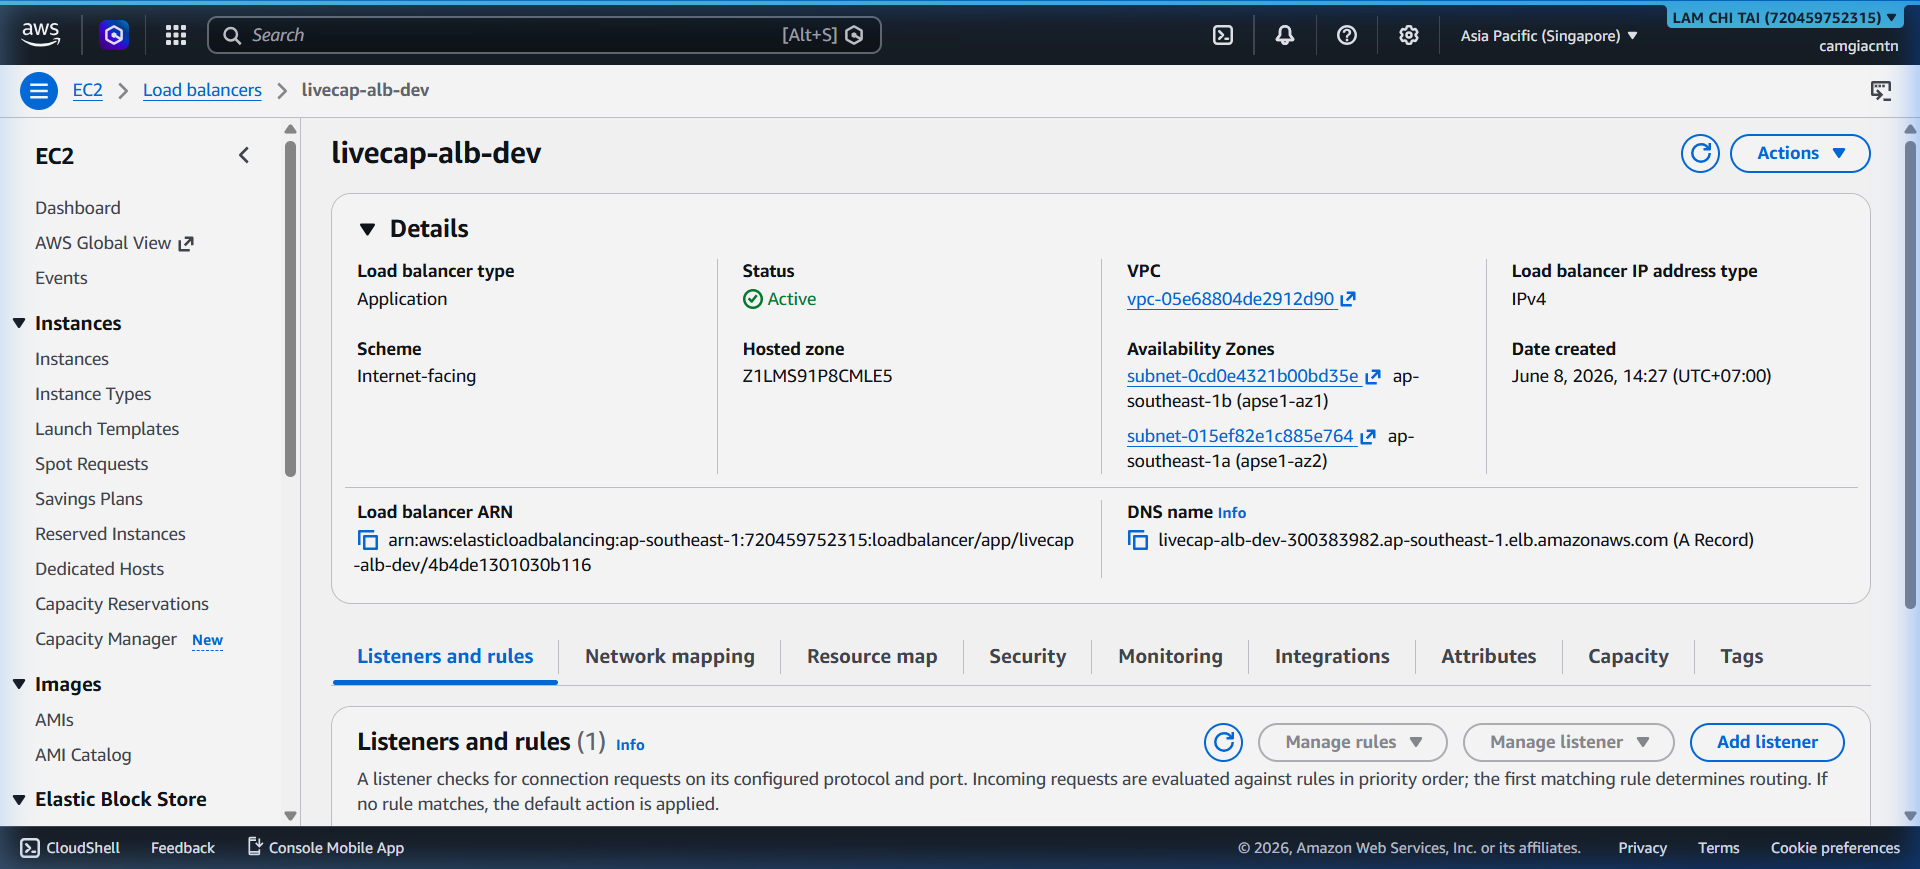Open the Amazon Q icon in top bar
The width and height of the screenshot is (1920, 869).
(x=114, y=35)
